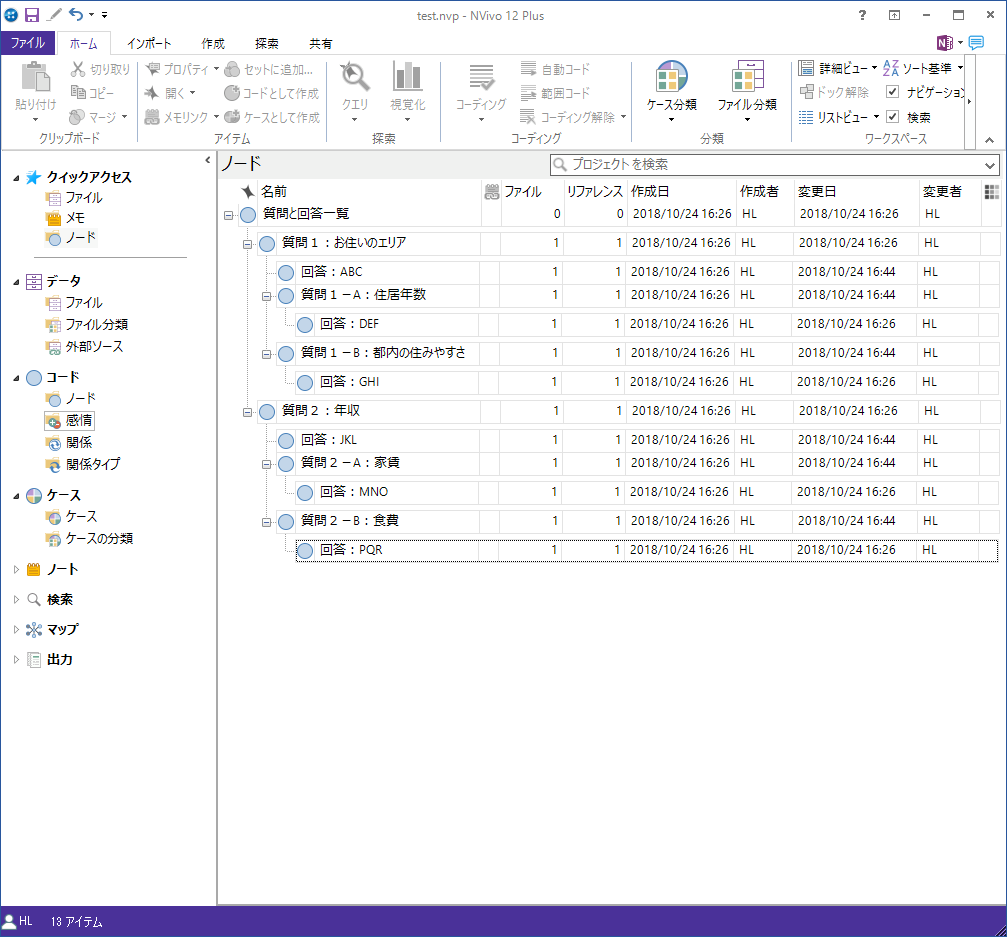
Task: Expand the ノート section in navigation
Action: [16, 570]
